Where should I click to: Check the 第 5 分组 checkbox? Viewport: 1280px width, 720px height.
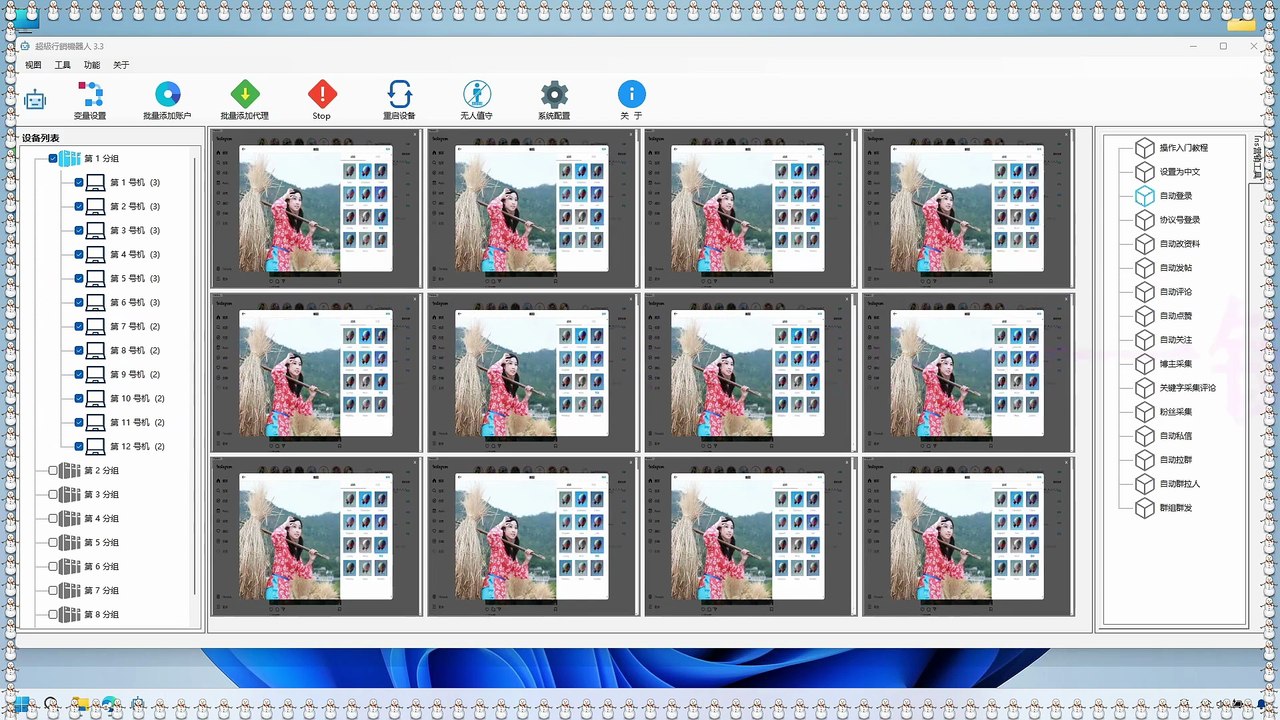(x=53, y=543)
